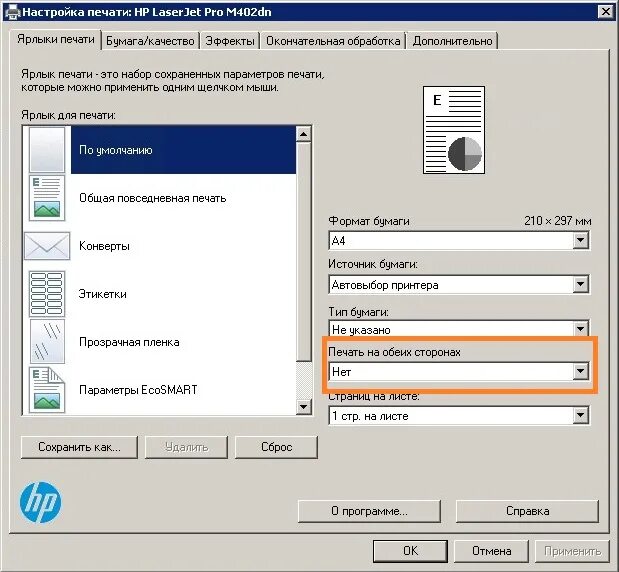Select the default shortcut blank page icon

47,150
